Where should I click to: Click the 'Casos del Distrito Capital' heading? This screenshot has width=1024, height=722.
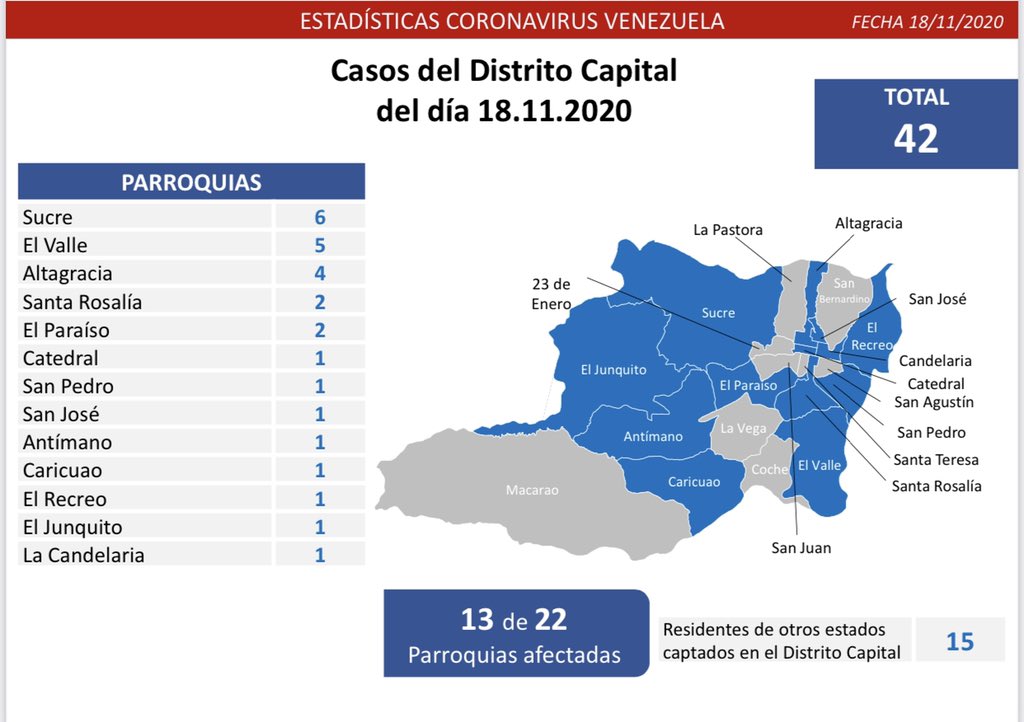(x=504, y=71)
